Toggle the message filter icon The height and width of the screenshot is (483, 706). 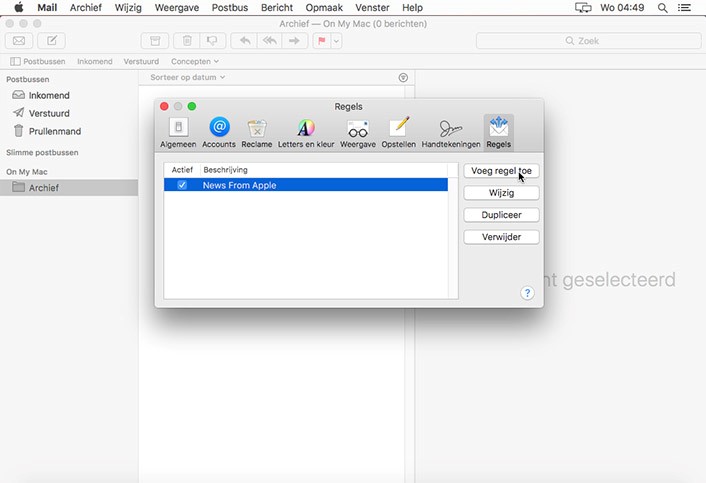(403, 77)
